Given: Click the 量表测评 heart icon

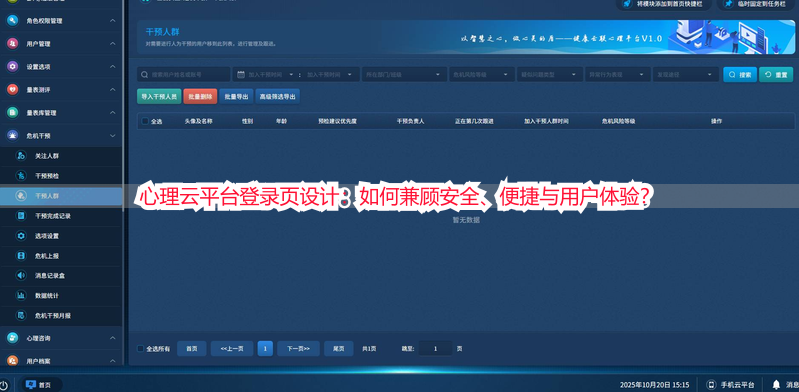Looking at the screenshot, I should click(x=13, y=90).
